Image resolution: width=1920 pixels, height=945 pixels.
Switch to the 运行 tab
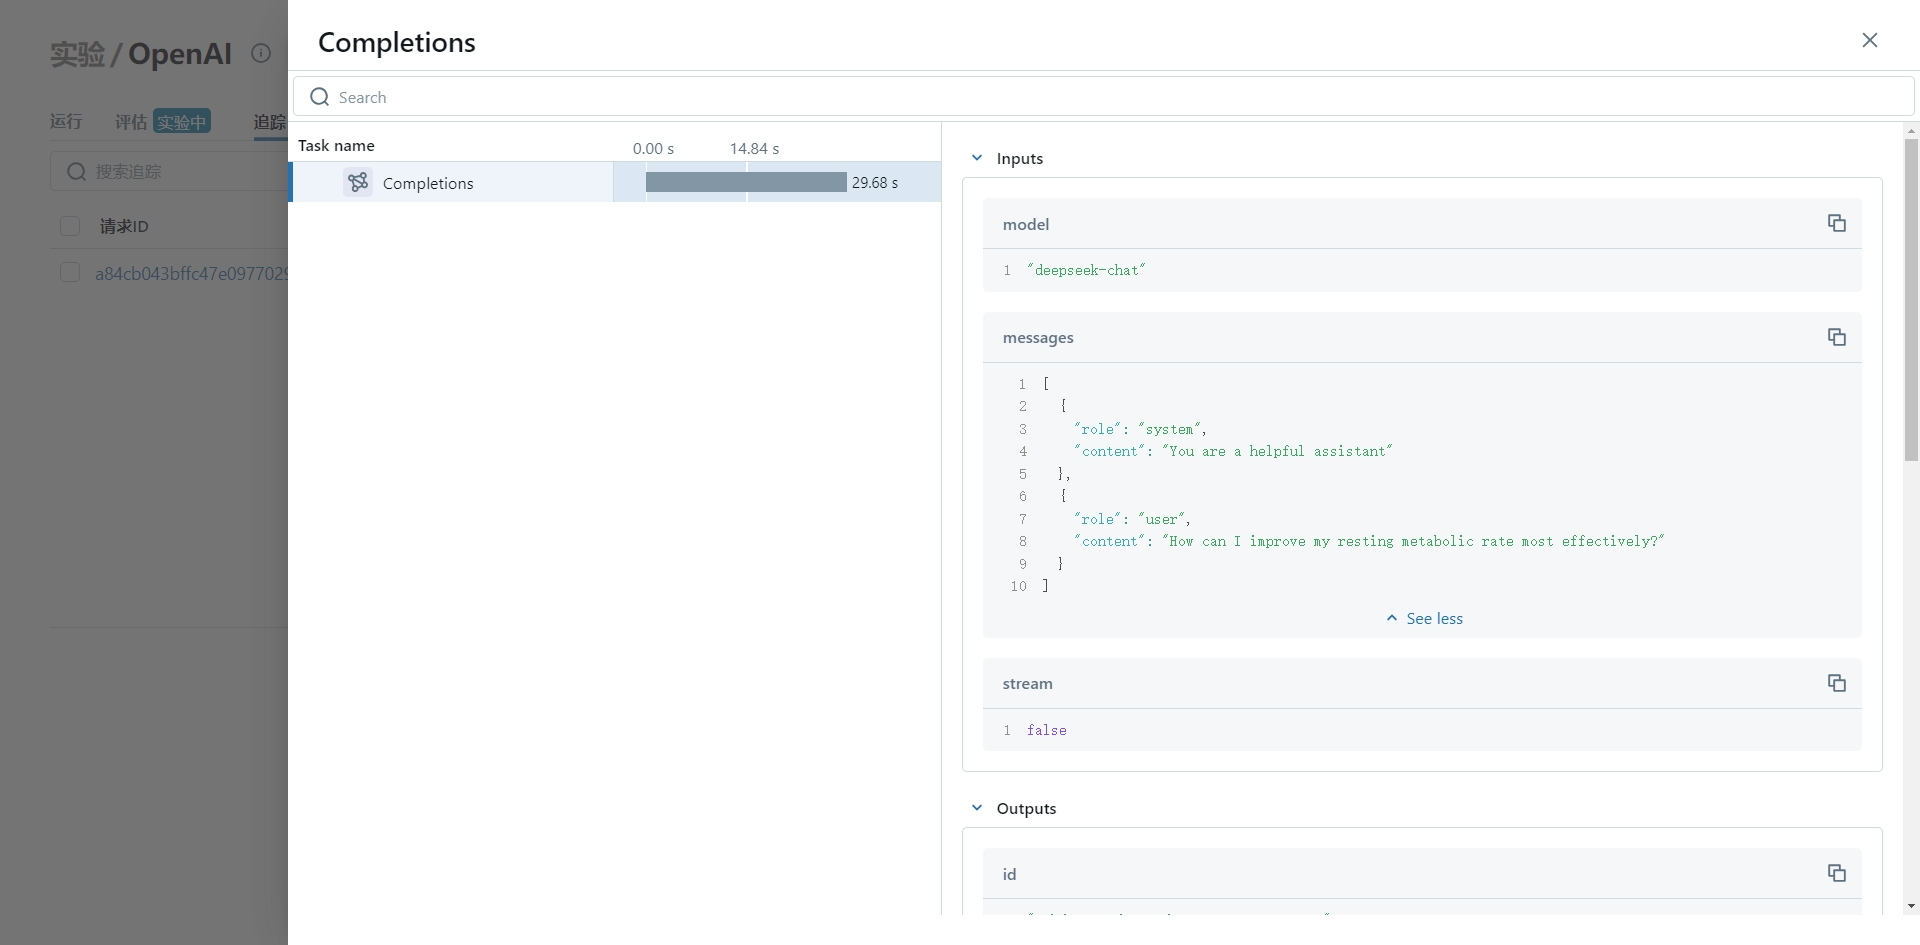66,121
